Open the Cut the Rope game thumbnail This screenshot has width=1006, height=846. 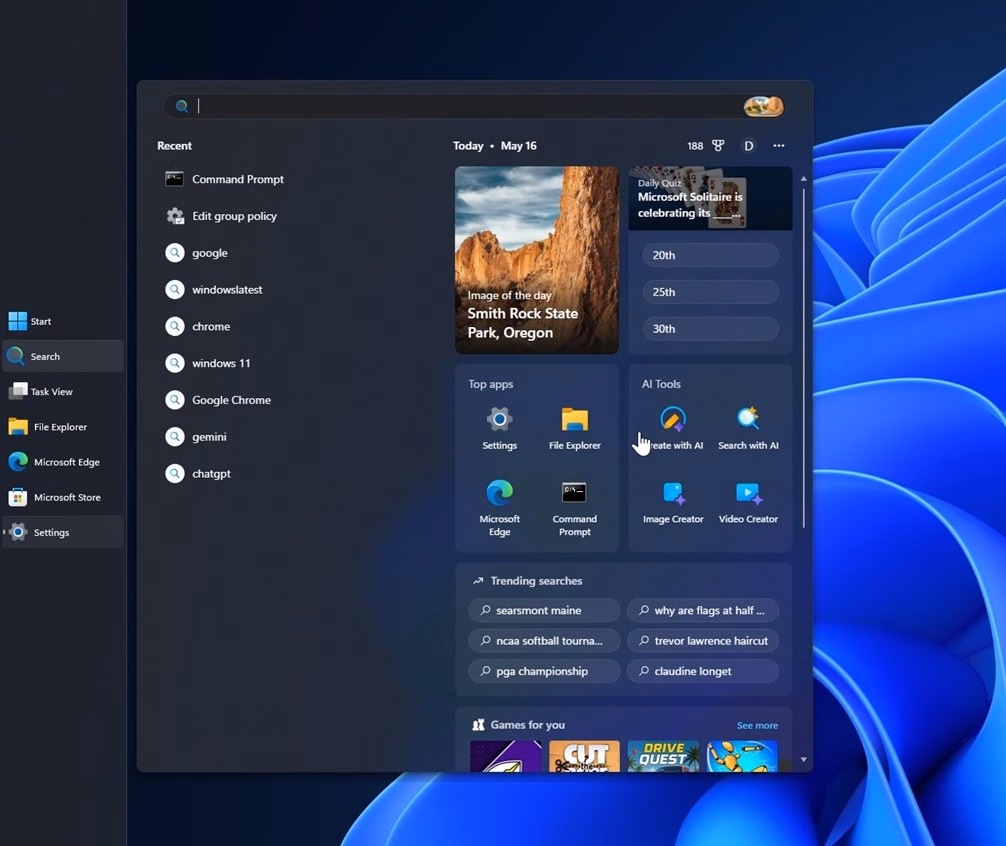tap(584, 756)
